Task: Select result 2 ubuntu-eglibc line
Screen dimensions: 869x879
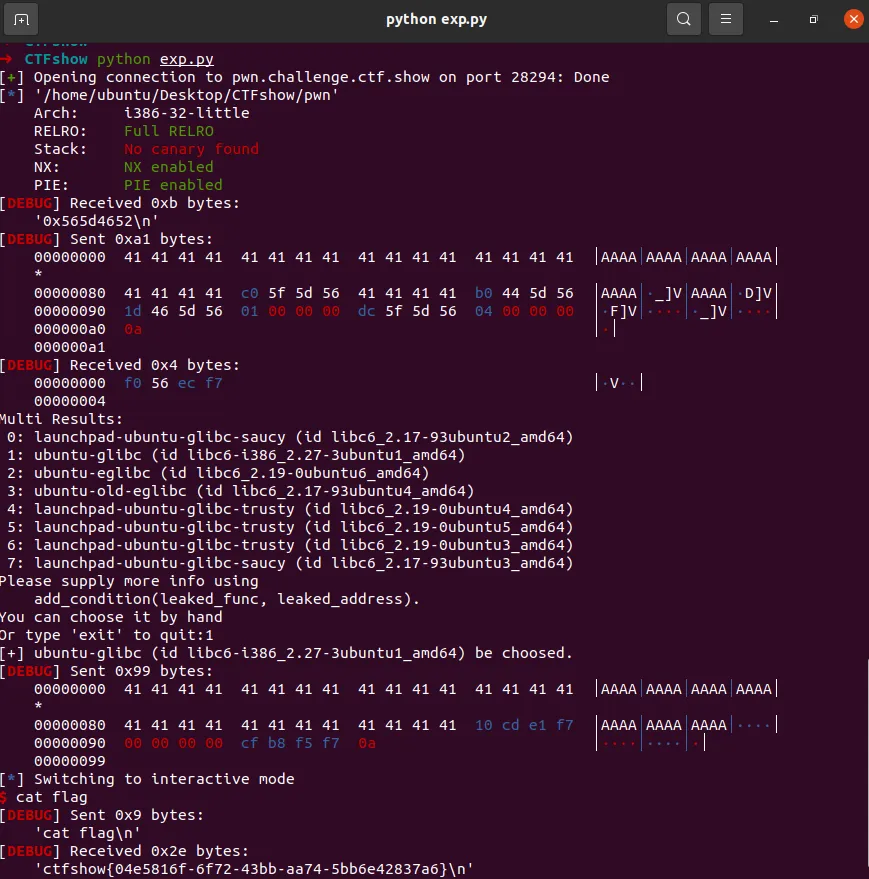Action: [218, 473]
